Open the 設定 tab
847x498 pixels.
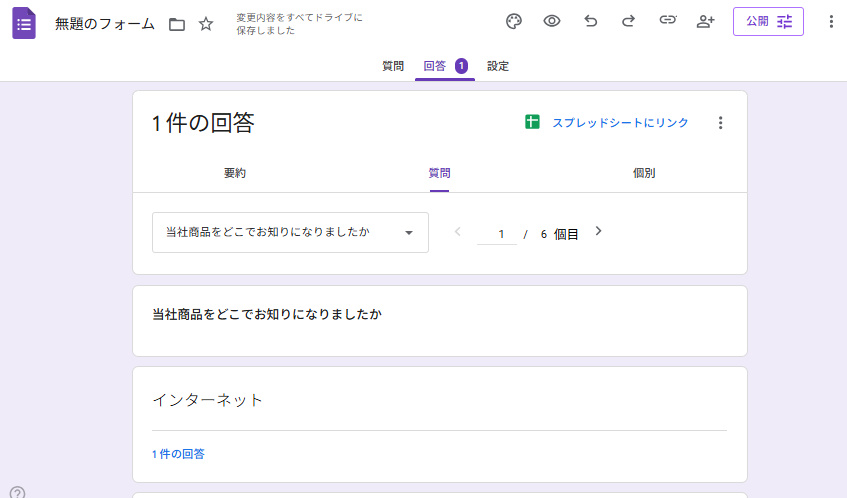click(498, 66)
